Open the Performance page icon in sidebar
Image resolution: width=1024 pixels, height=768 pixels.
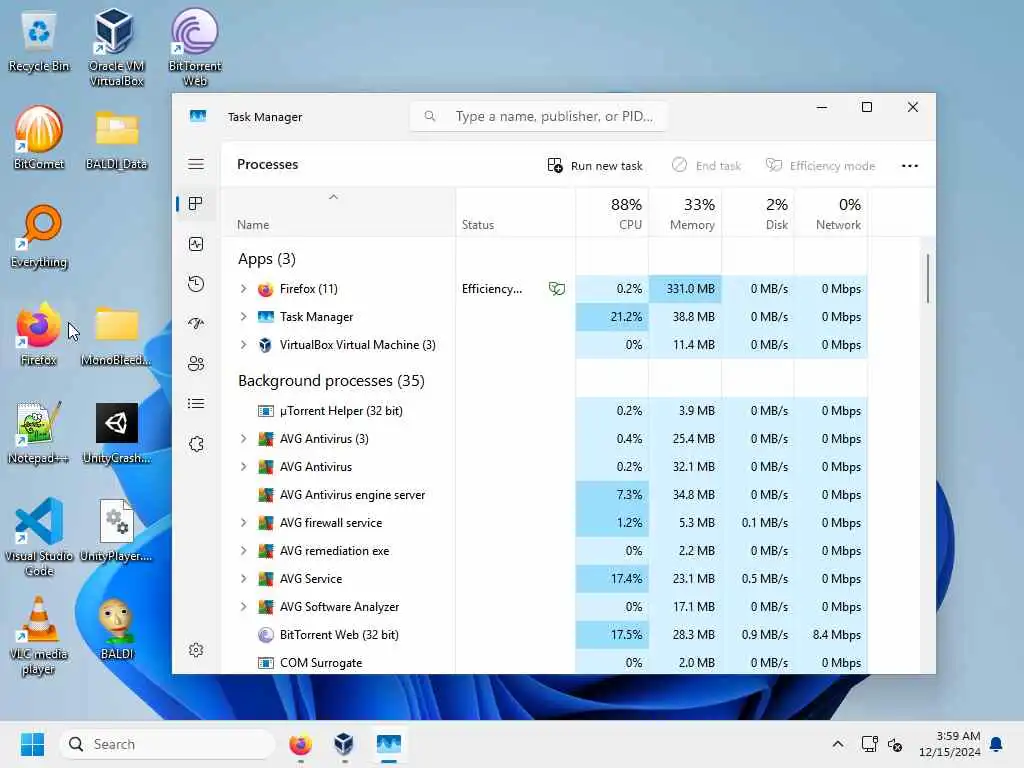click(196, 244)
